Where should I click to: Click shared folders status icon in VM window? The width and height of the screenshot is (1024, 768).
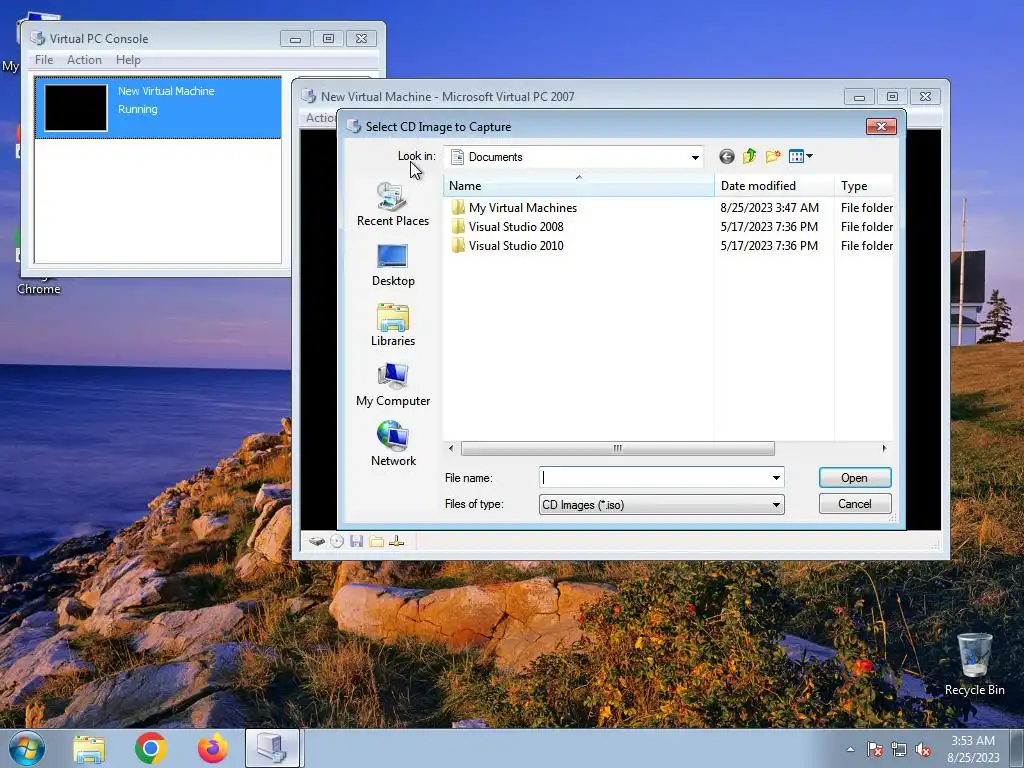[x=376, y=541]
